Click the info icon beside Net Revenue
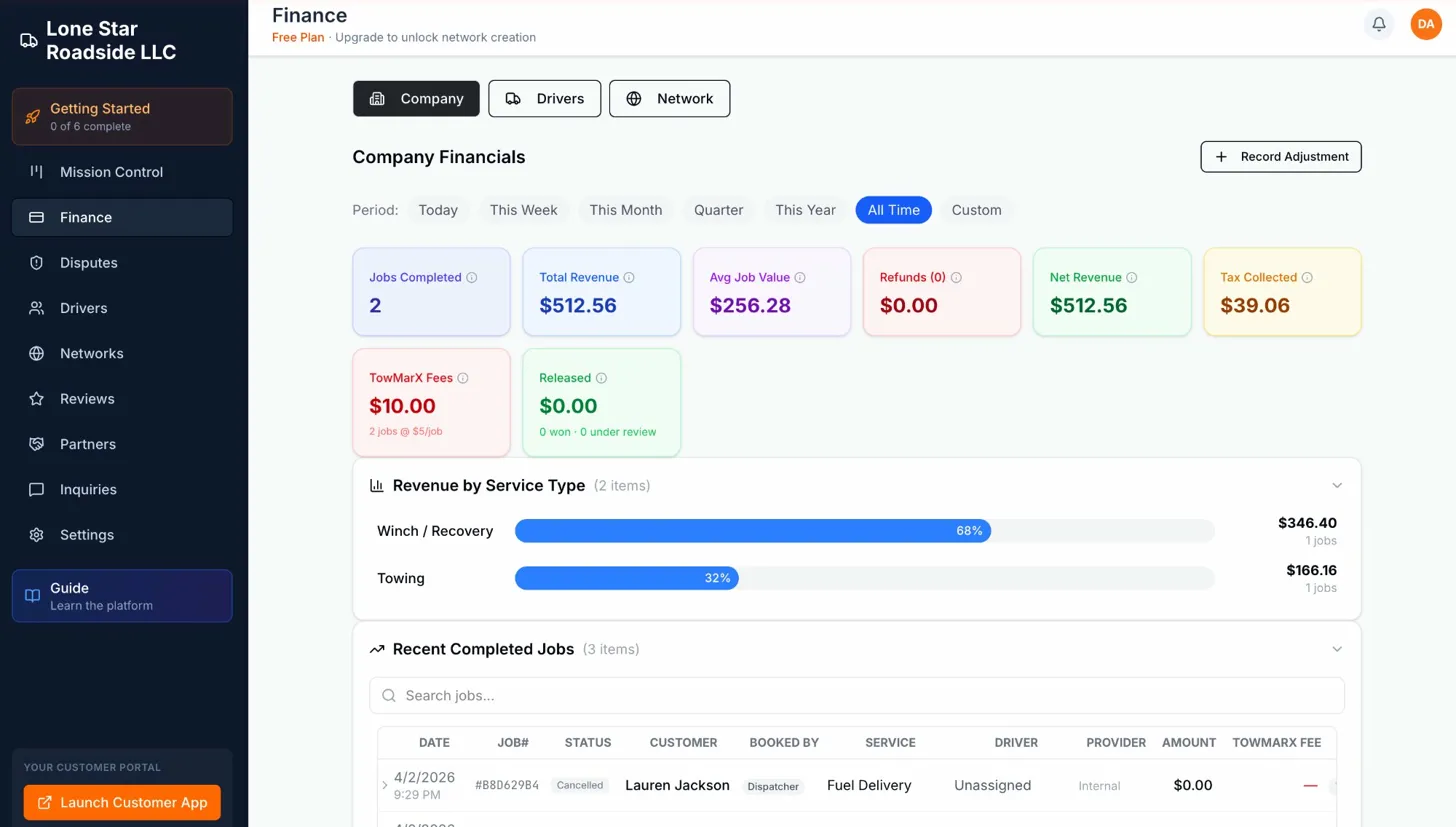The width and height of the screenshot is (1456, 827). pos(1132,278)
